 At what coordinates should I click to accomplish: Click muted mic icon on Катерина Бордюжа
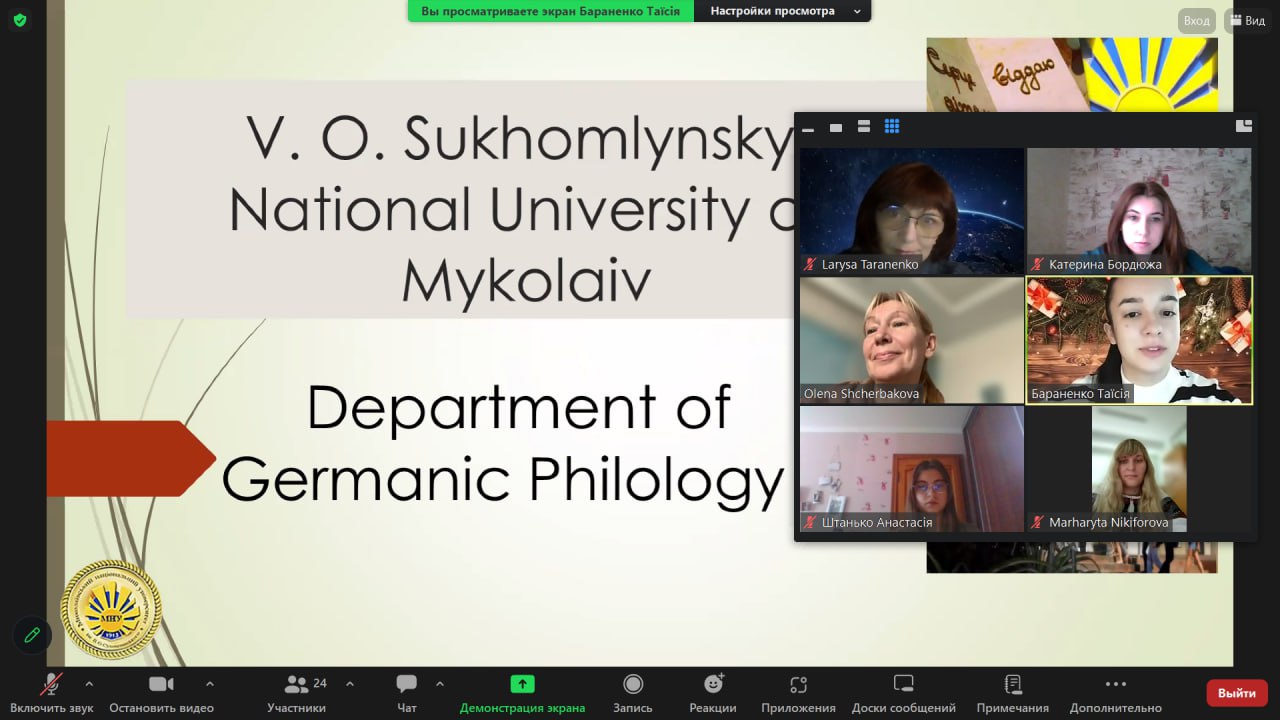(1038, 265)
